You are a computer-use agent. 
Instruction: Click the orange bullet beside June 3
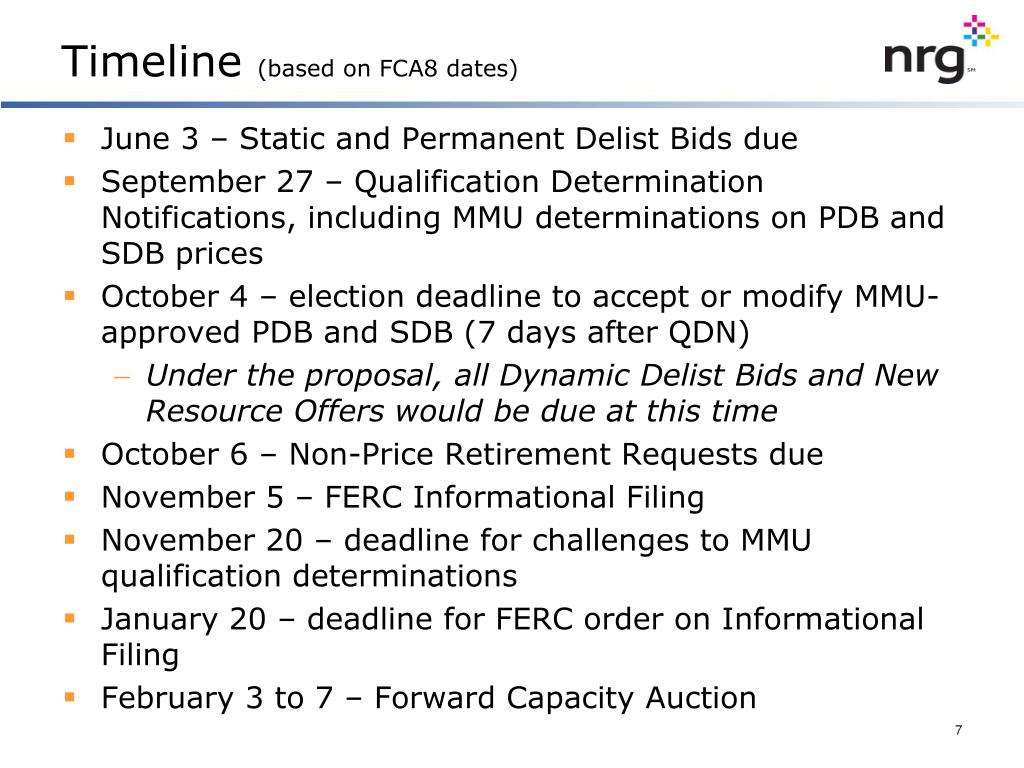pyautogui.click(x=70, y=137)
